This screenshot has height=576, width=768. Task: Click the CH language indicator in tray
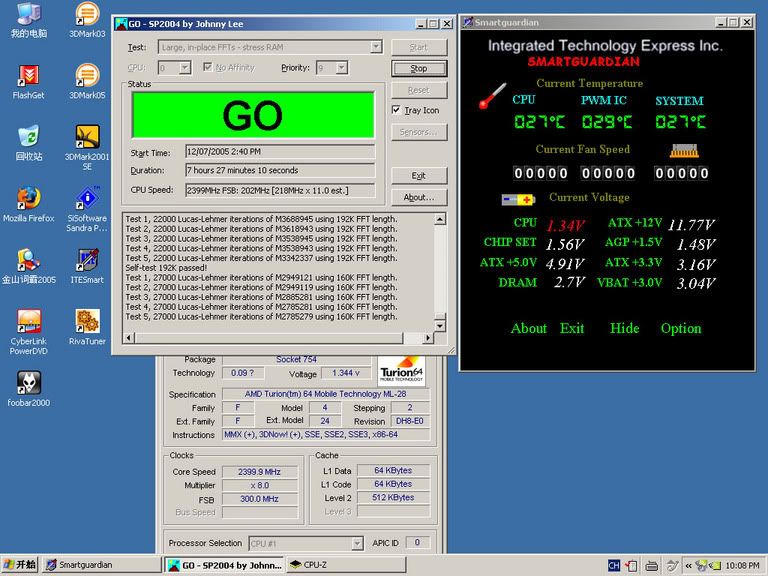coord(614,565)
